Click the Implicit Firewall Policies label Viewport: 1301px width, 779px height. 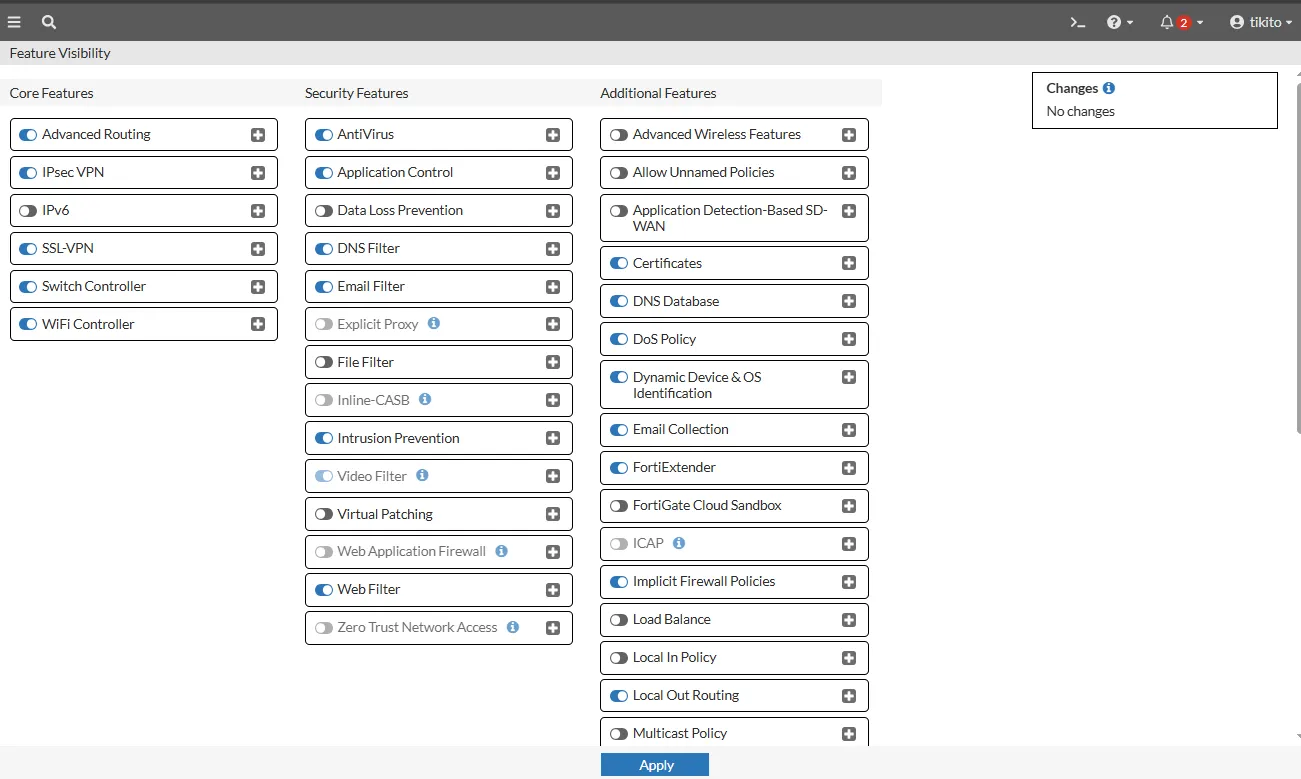[x=704, y=581]
